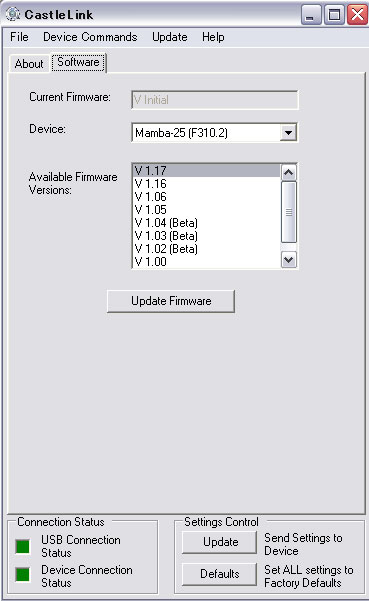This screenshot has width=369, height=601.
Task: Open the Help menu
Action: point(213,37)
